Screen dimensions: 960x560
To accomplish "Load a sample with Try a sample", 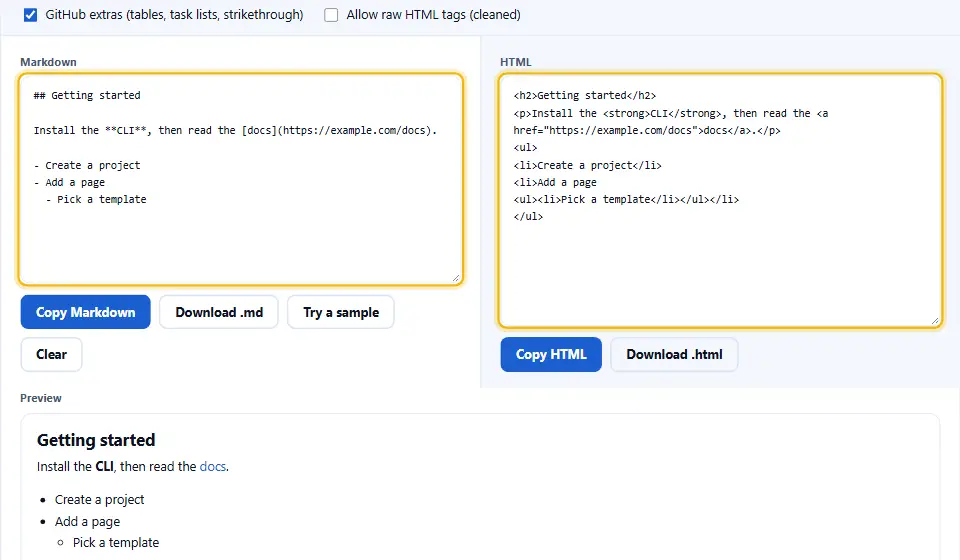I will [x=341, y=312].
